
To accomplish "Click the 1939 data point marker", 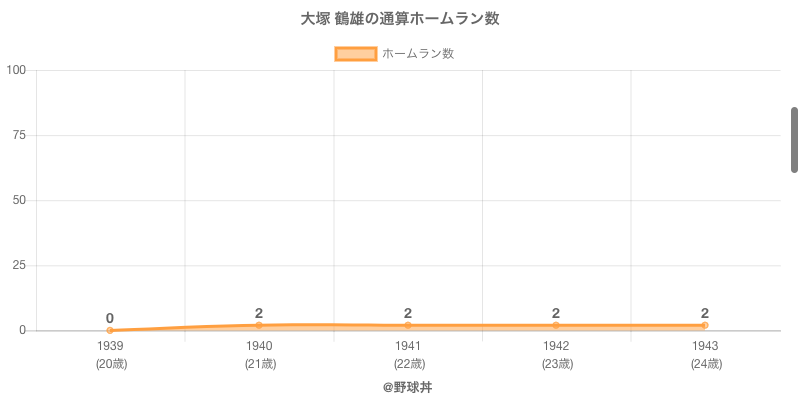I will (x=110, y=330).
